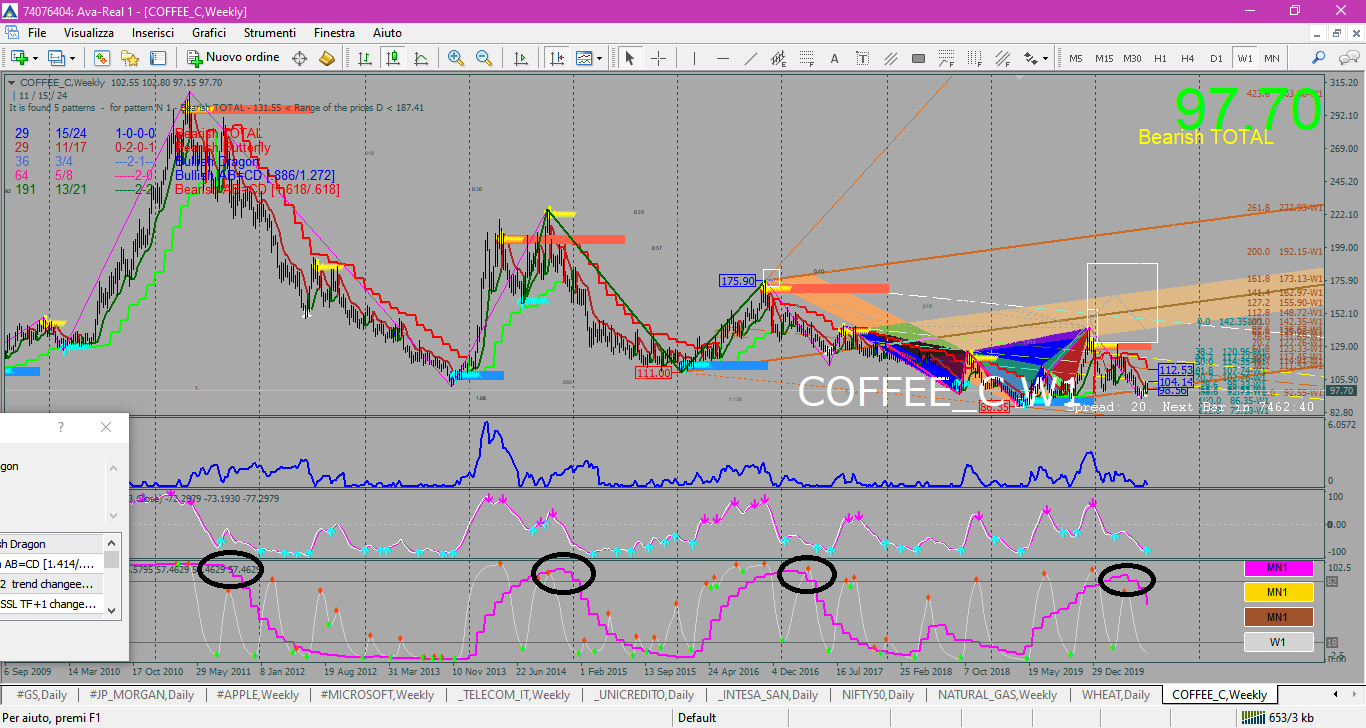Viewport: 1366px width, 728px height.
Task: Open the search magnifier icon
Action: pyautogui.click(x=1319, y=58)
